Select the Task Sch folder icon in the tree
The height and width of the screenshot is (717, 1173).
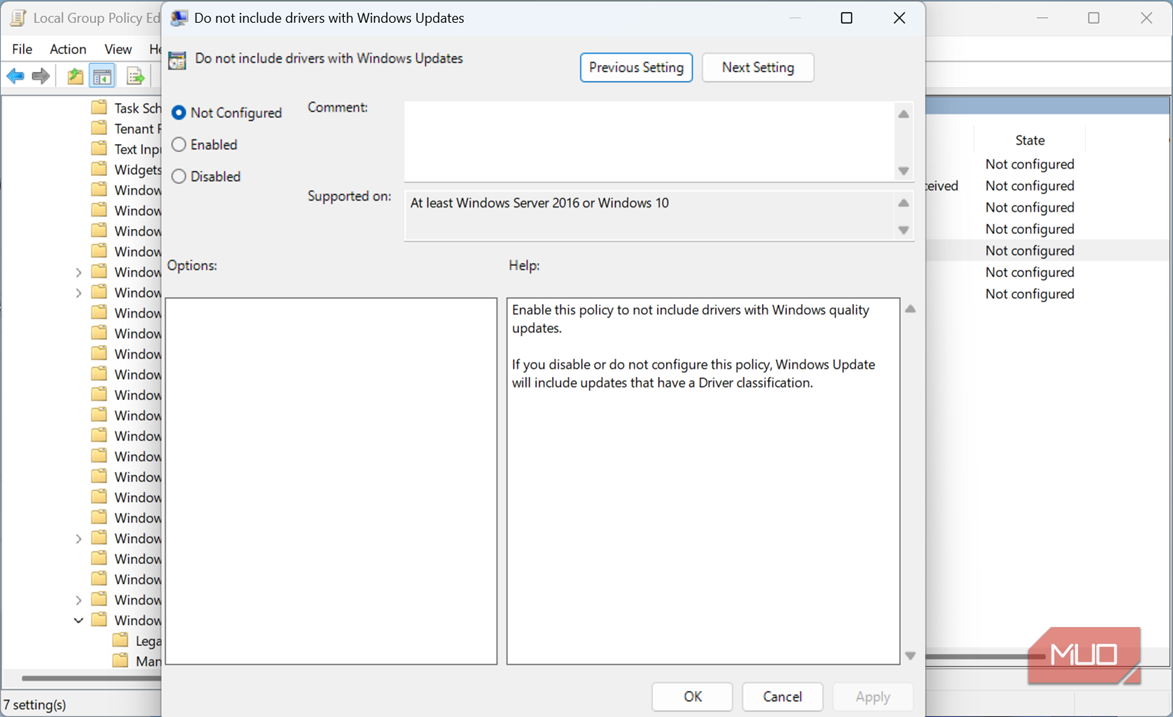99,108
